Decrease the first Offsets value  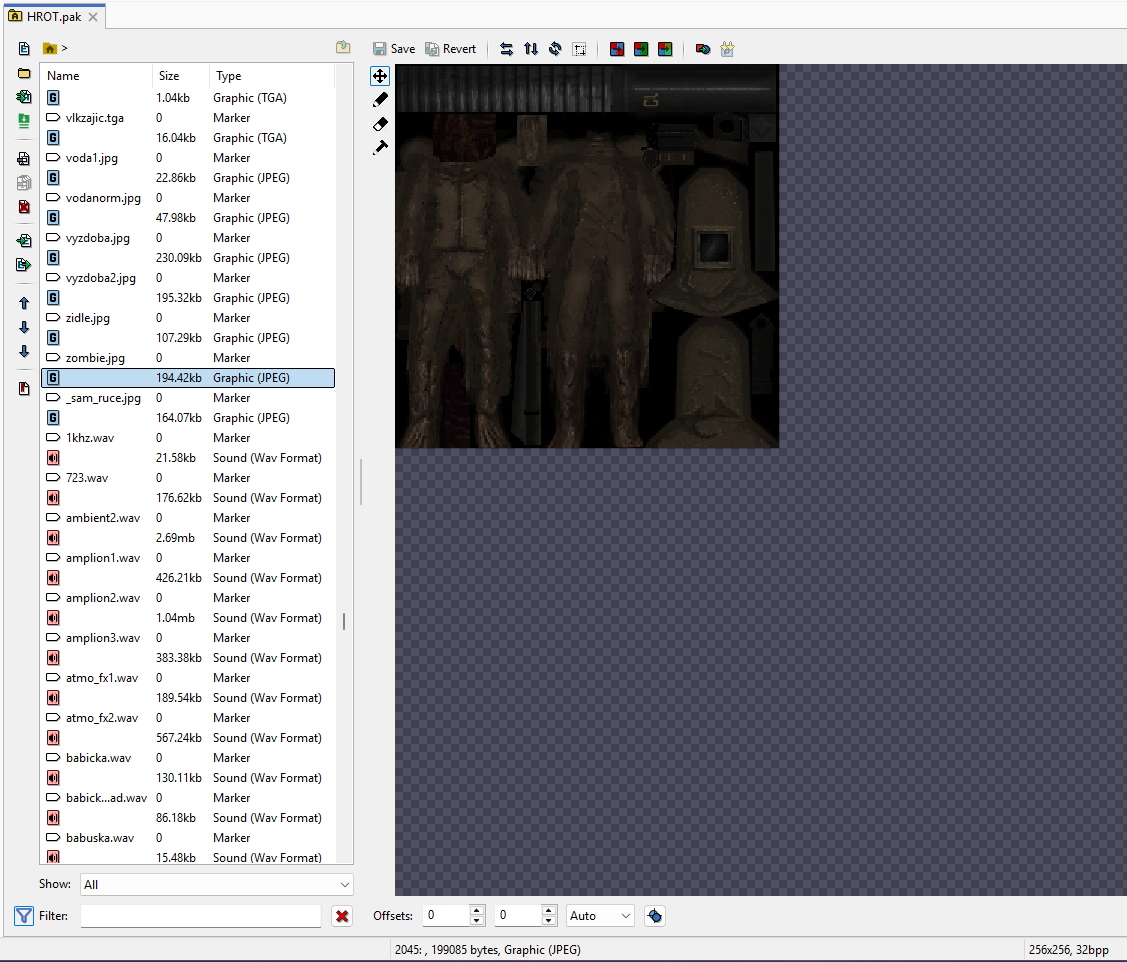tap(477, 920)
